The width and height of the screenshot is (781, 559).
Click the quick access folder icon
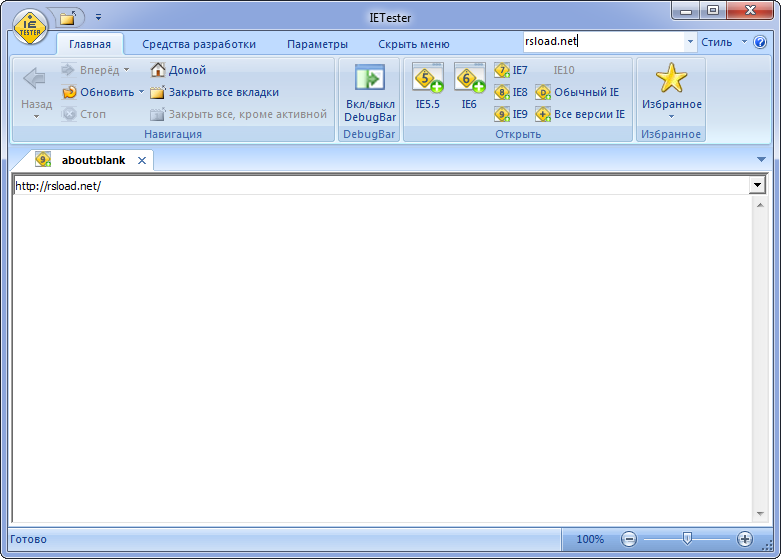pos(68,18)
